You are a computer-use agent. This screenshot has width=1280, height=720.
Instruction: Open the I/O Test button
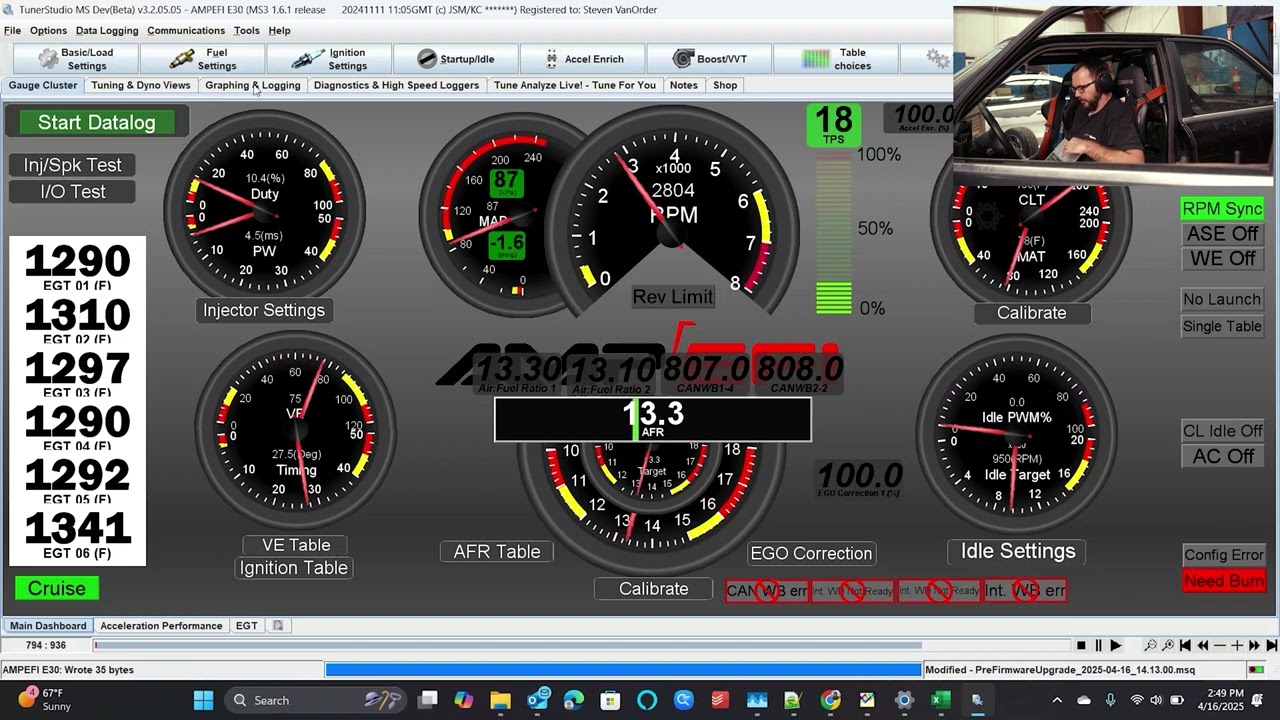(x=73, y=192)
